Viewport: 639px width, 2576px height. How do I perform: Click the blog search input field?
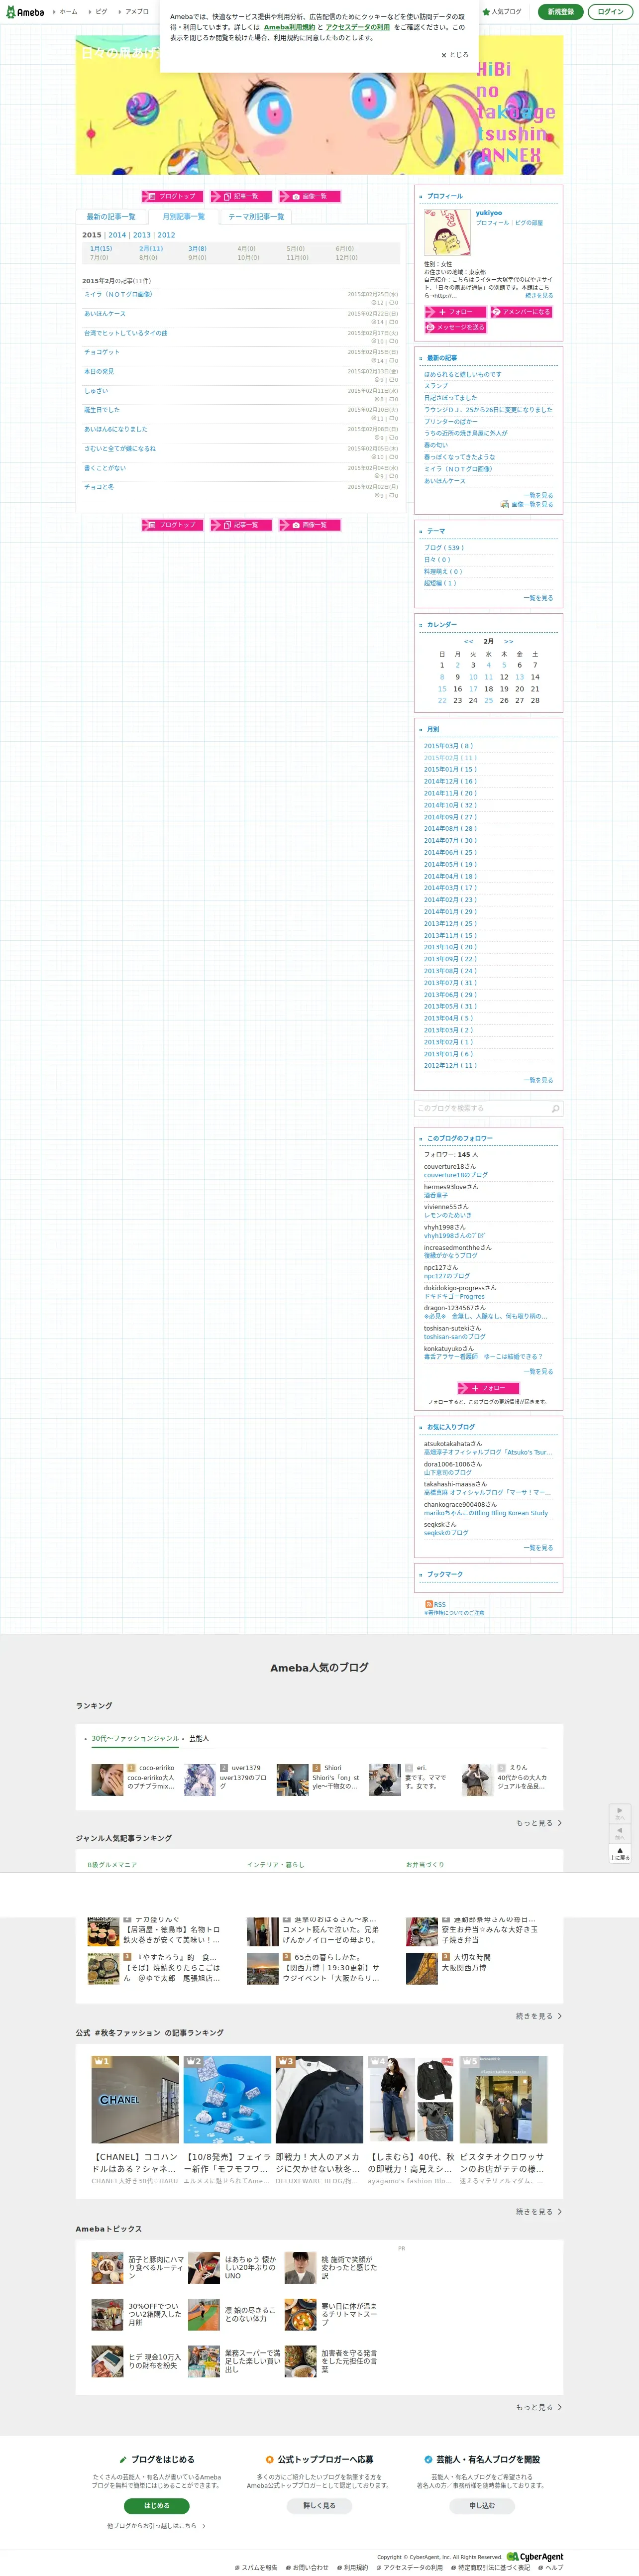(x=482, y=1108)
